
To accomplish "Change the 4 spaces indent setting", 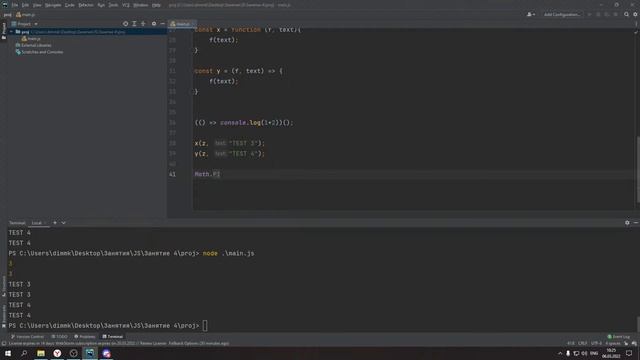I will (x=613, y=344).
